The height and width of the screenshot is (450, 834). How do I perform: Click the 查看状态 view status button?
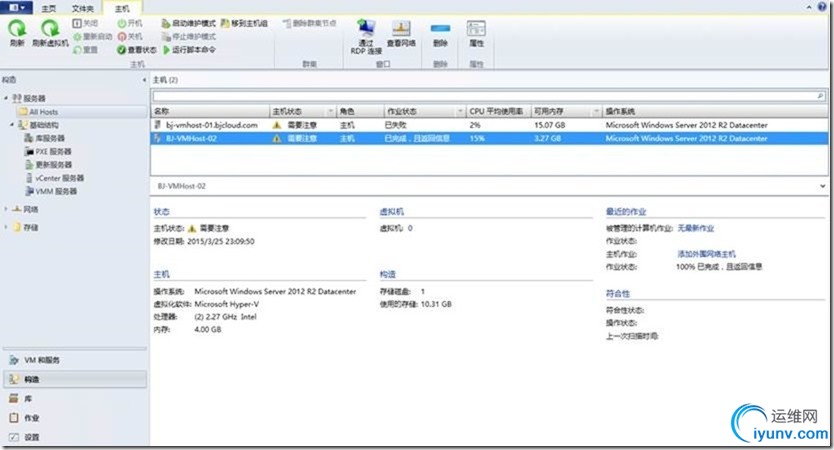(137, 49)
